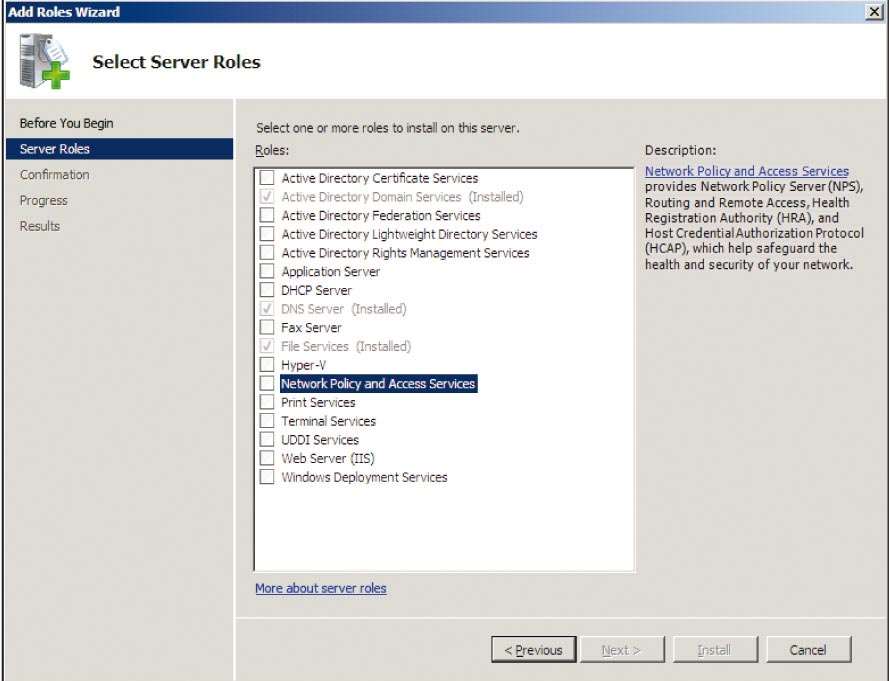This screenshot has height=681, width=889.
Task: Select the Hyper-V role label
Action: coord(303,365)
